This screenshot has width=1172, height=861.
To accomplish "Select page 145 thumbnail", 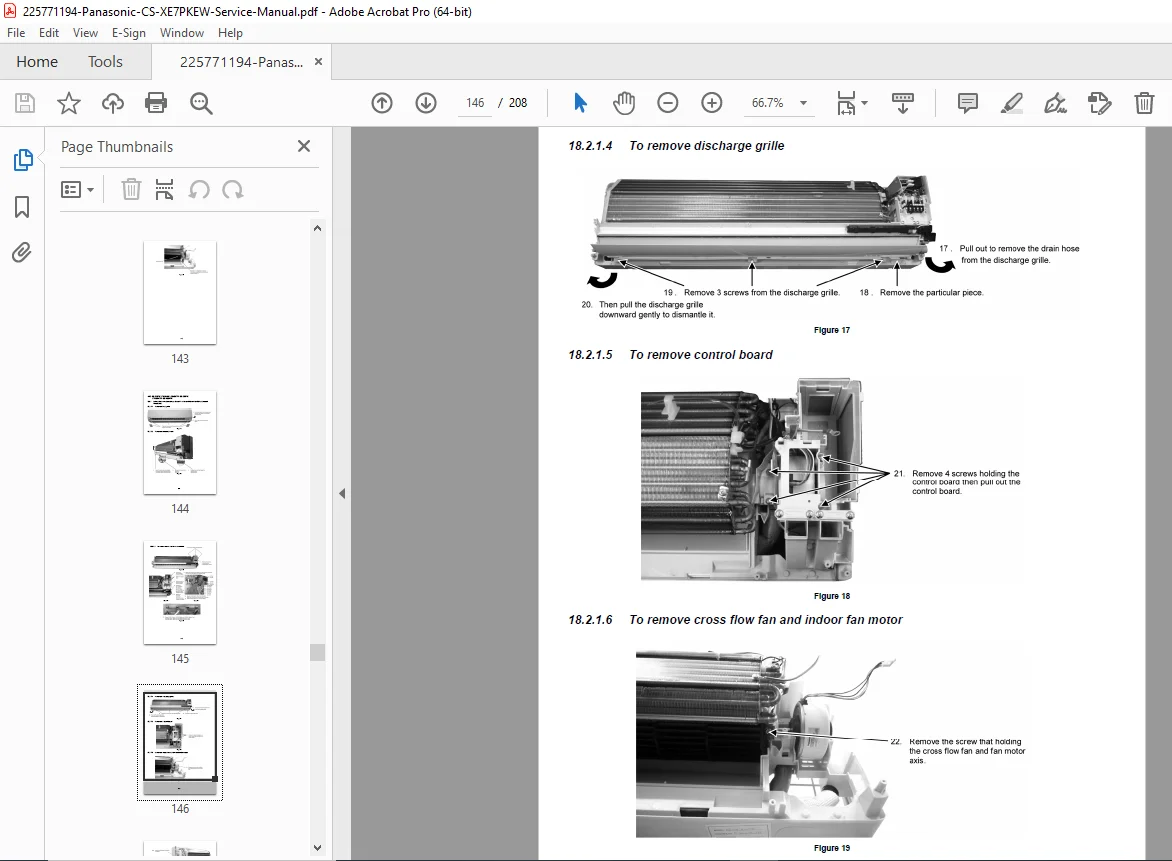I will 180,593.
